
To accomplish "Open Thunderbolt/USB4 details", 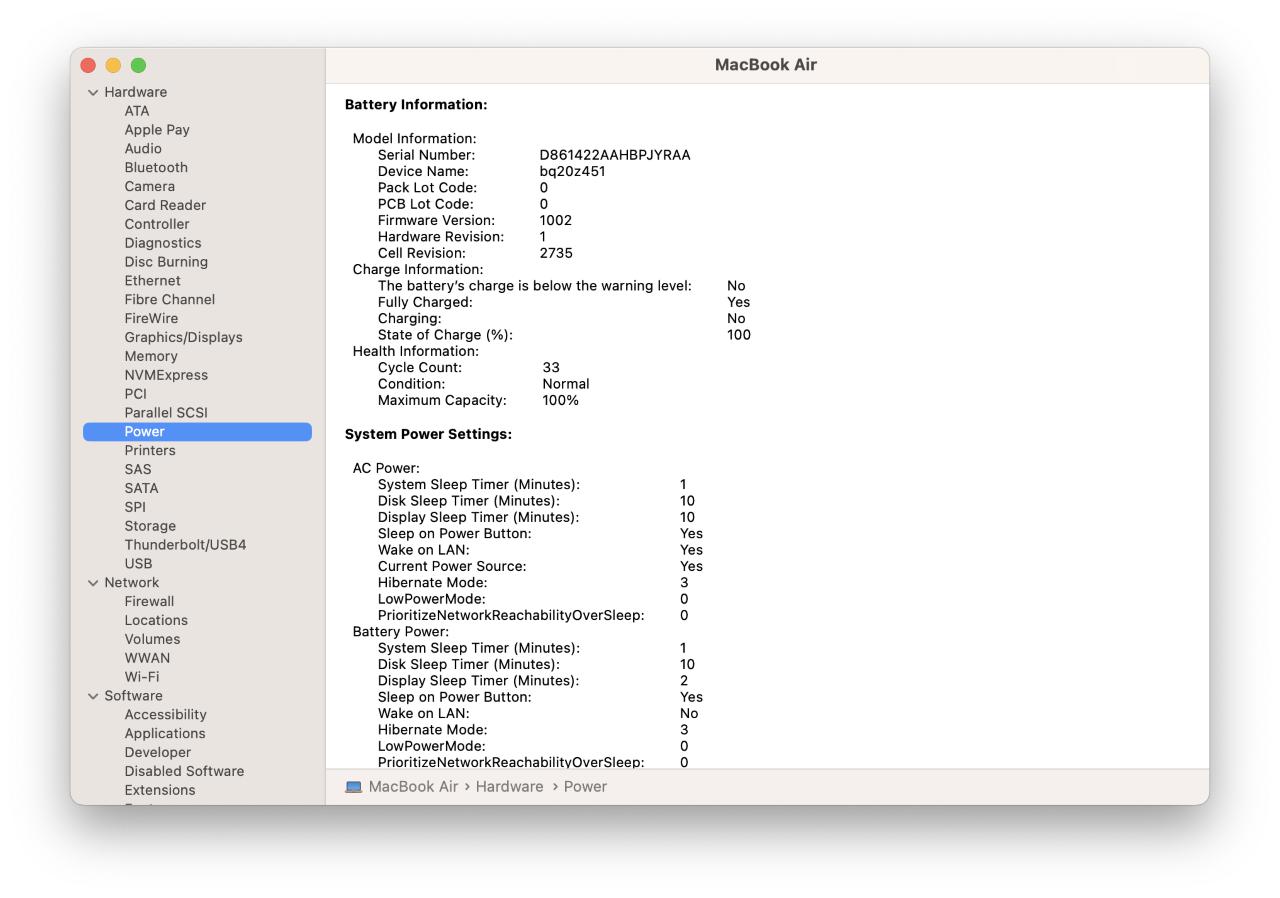I will coord(185,545).
